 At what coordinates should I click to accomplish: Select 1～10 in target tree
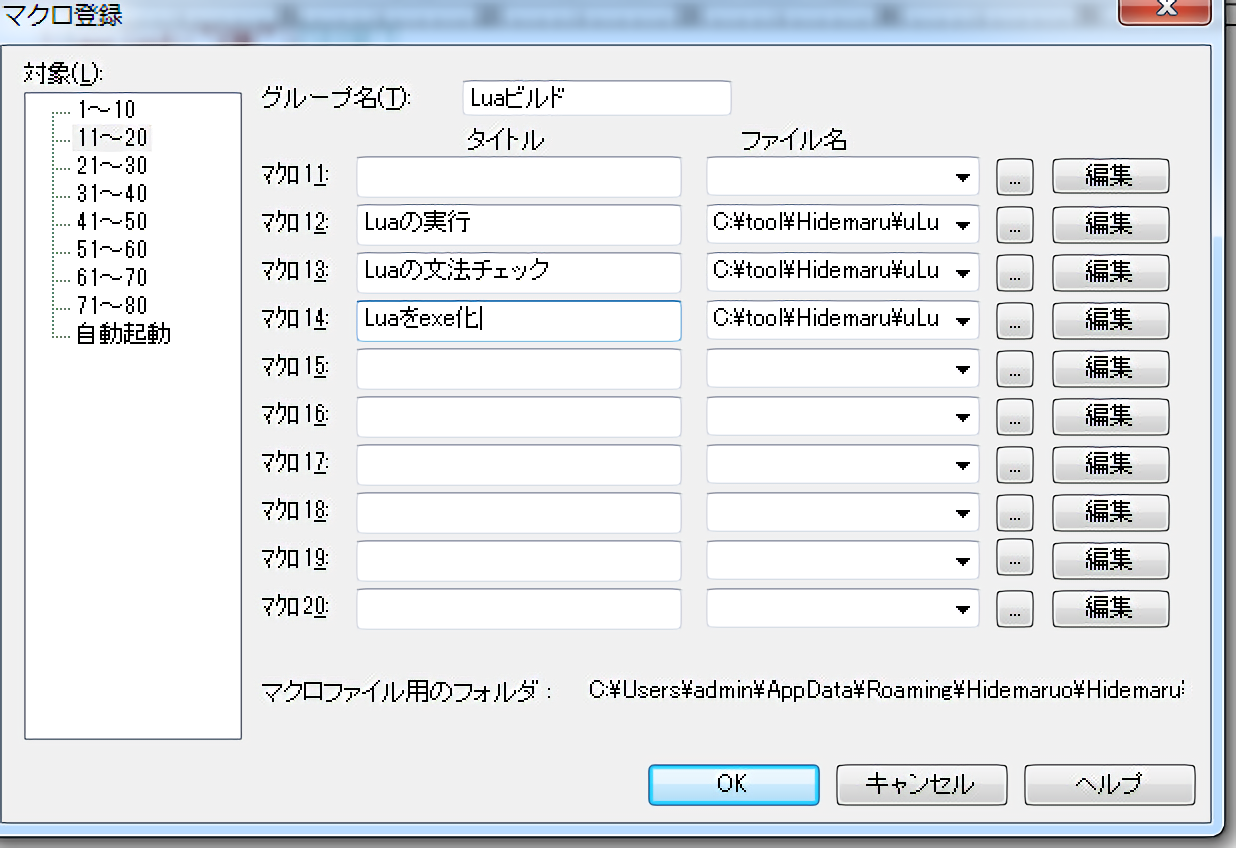[105, 110]
